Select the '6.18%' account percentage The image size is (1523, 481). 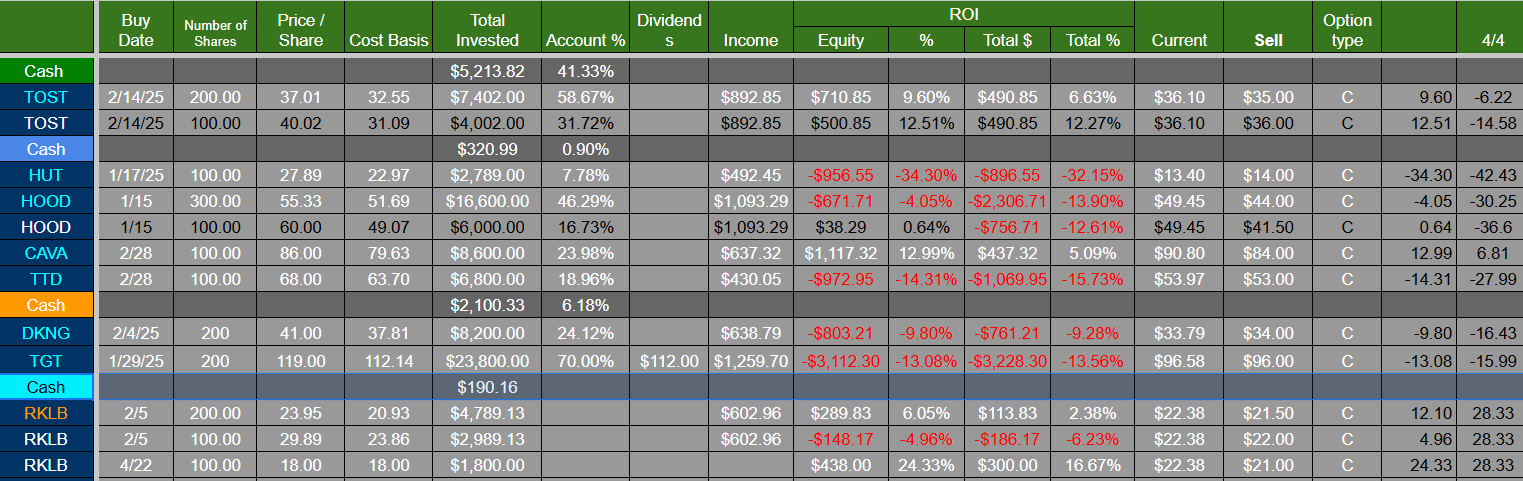tap(585, 305)
